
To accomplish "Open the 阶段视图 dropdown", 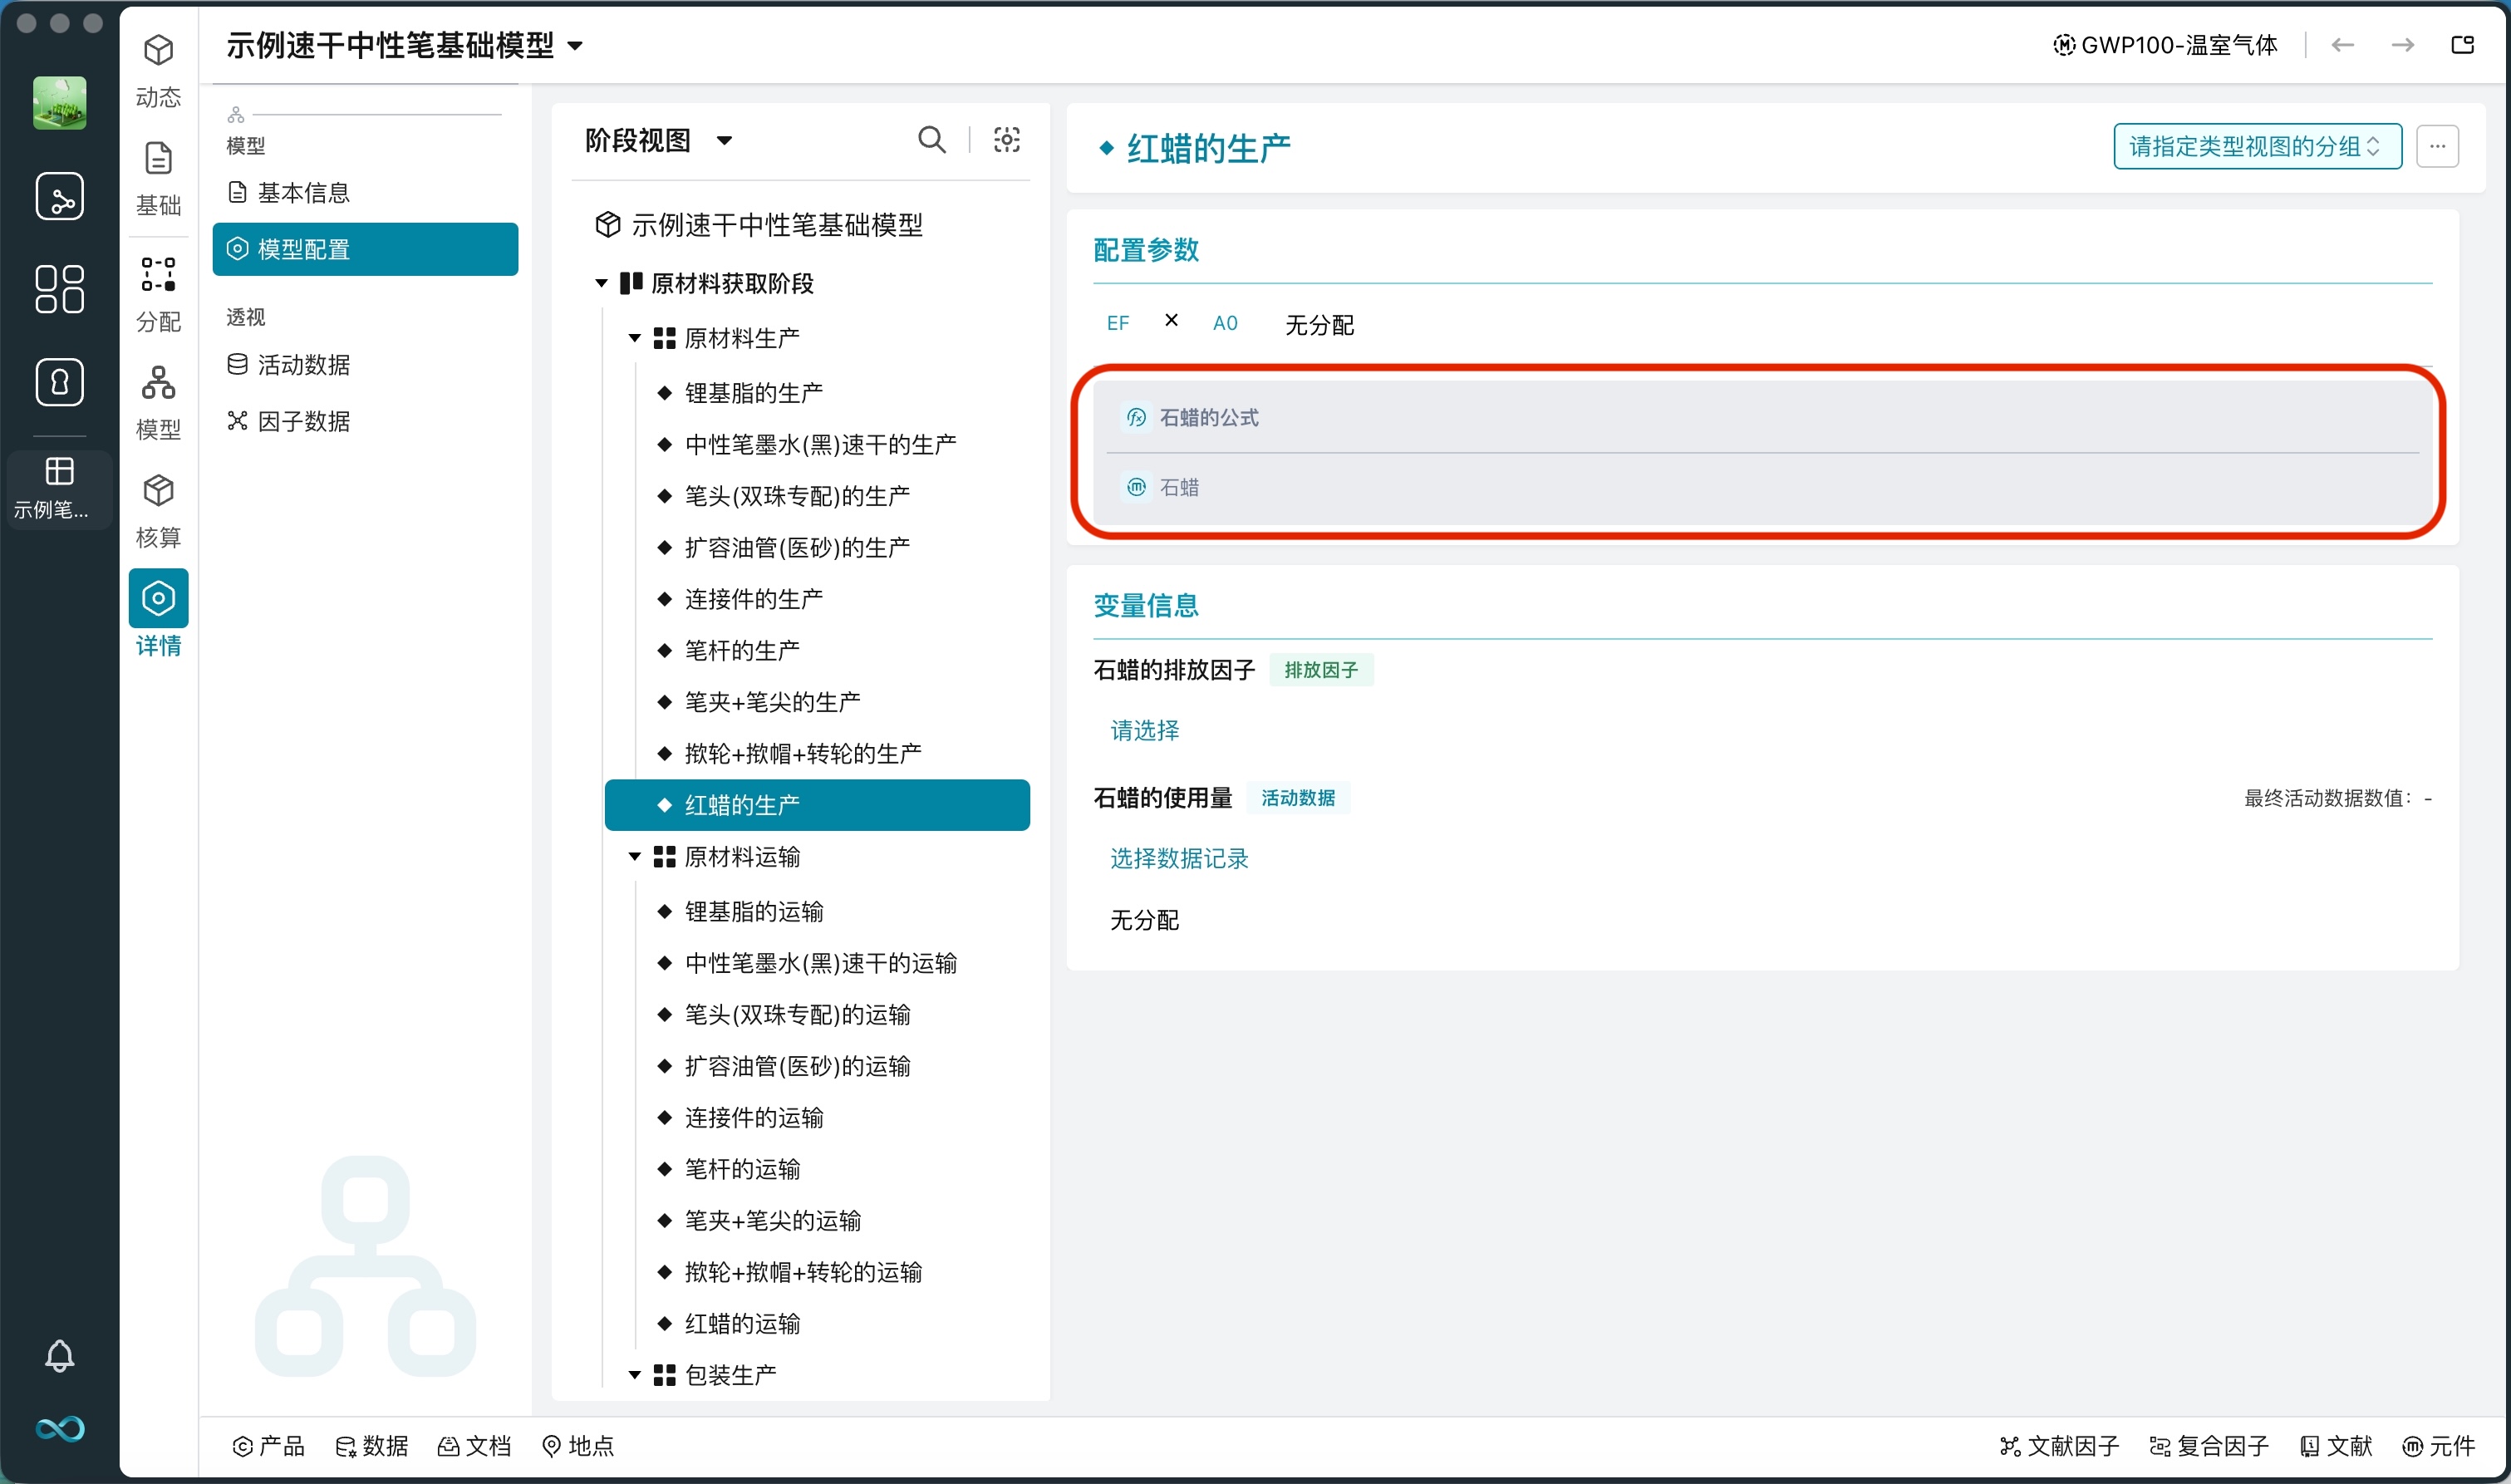I will 655,140.
